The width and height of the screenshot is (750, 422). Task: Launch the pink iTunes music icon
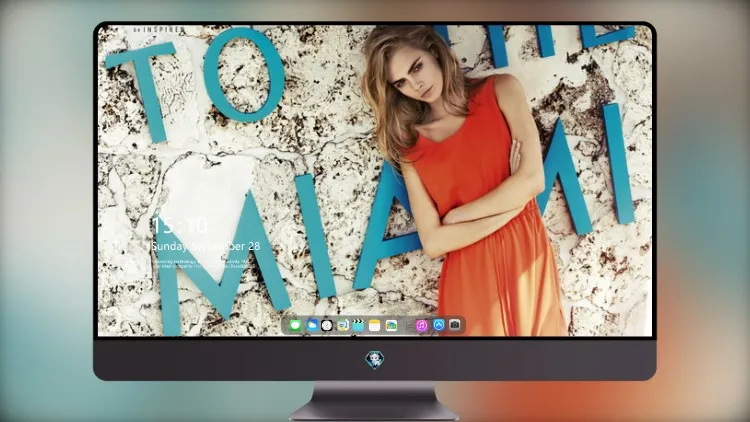pyautogui.click(x=422, y=325)
